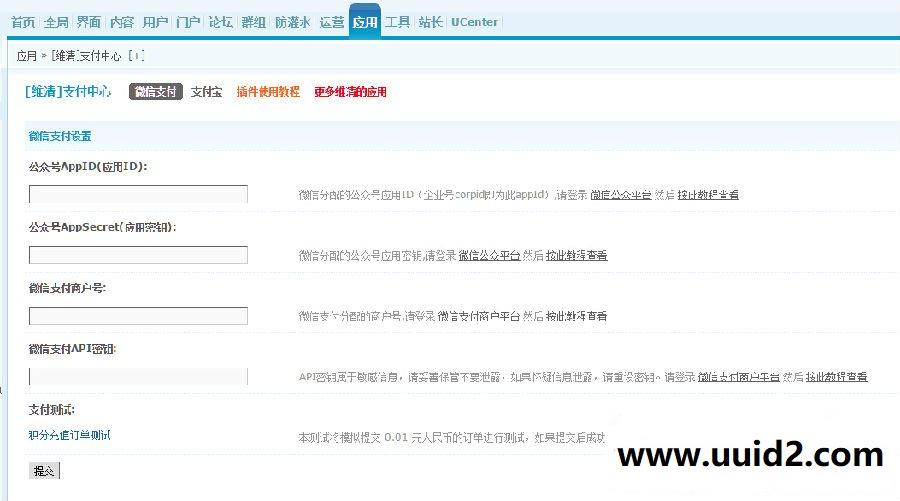Click 按此教程查看 link in API密钥 row

pyautogui.click(x=837, y=378)
